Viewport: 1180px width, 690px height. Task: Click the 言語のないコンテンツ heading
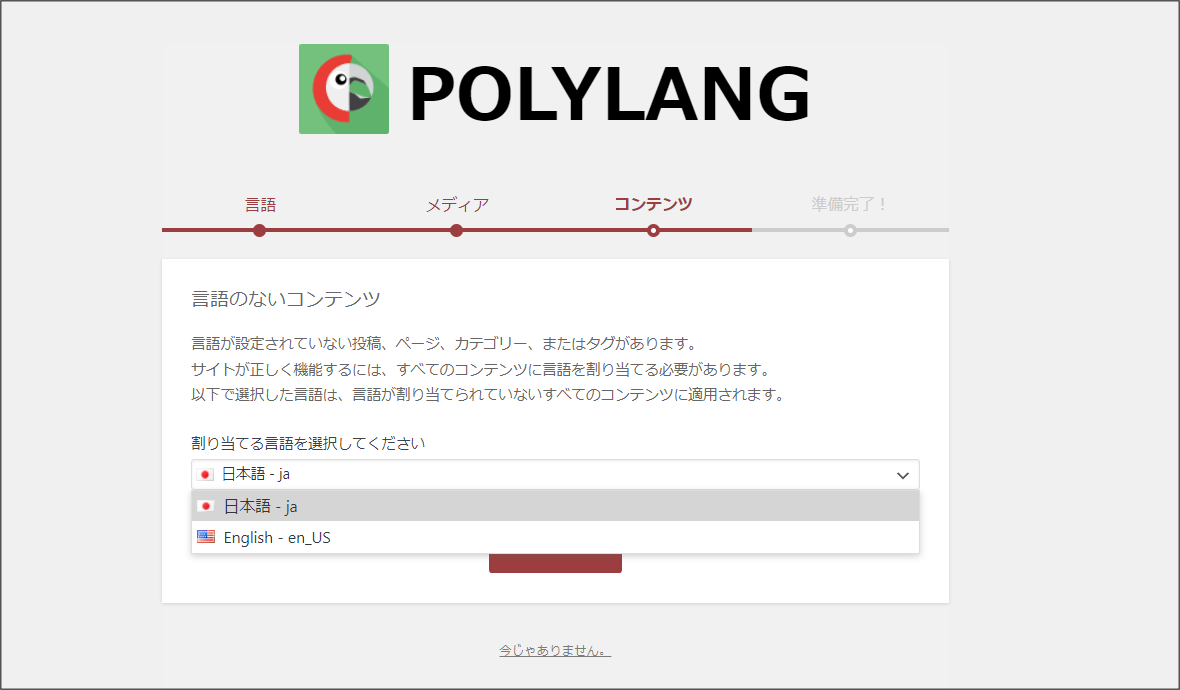coord(286,299)
